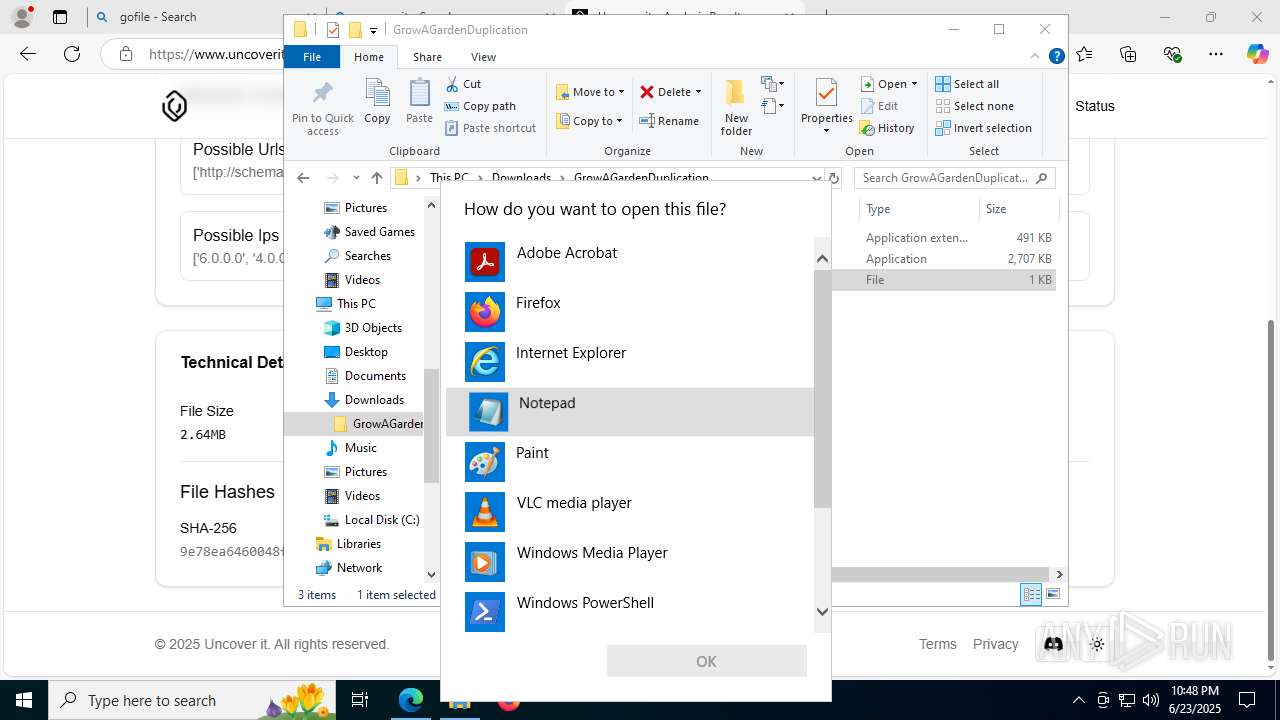Click the Status link in page header
Viewport: 1280px width, 720px height.
click(x=1094, y=106)
